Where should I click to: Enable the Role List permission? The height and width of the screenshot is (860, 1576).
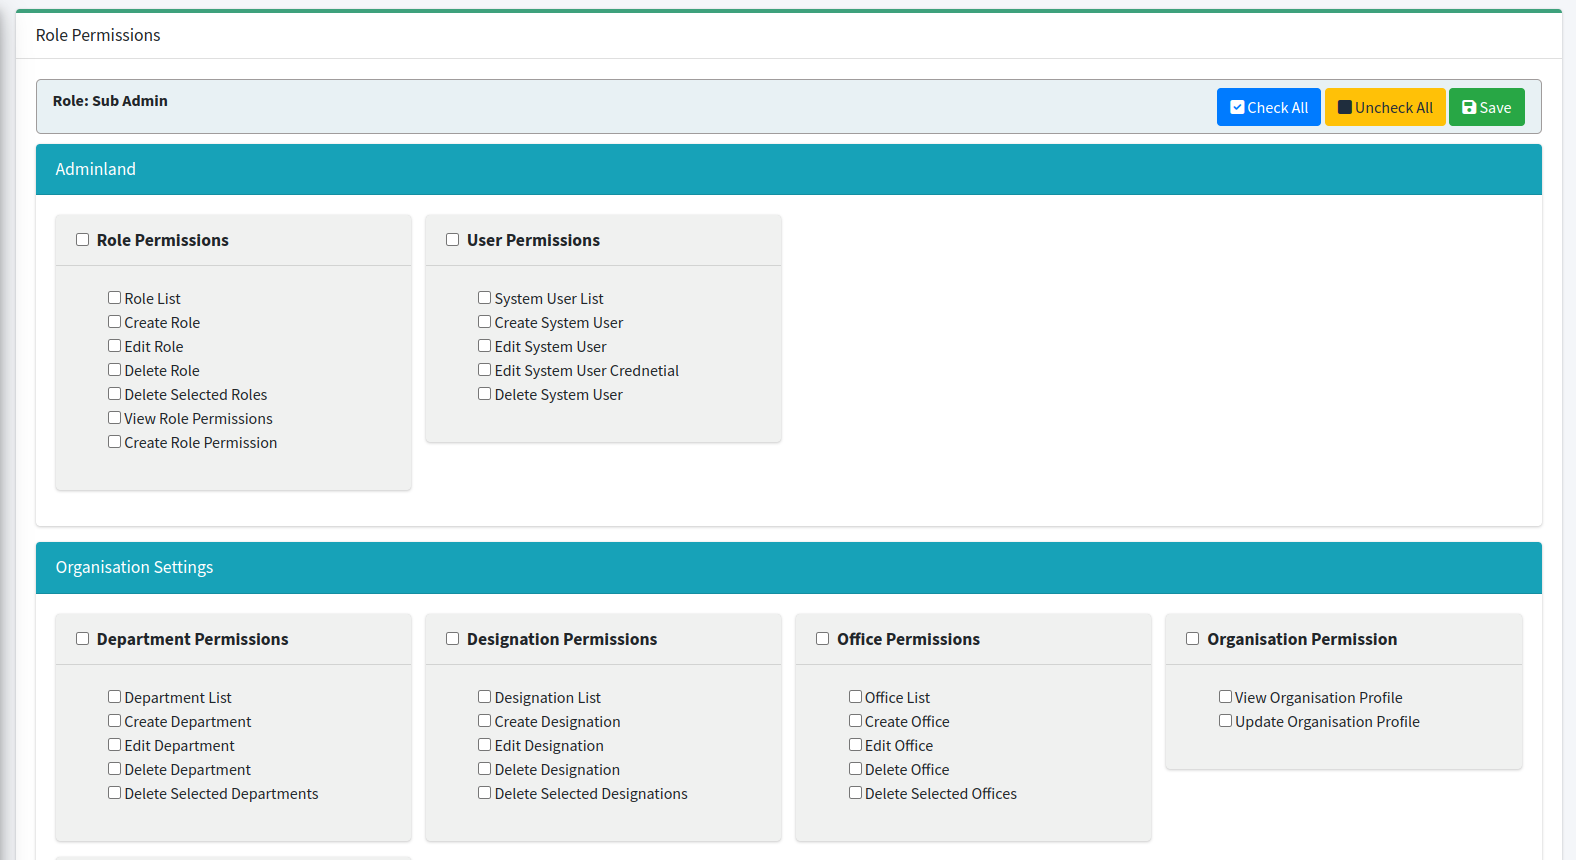pos(115,298)
